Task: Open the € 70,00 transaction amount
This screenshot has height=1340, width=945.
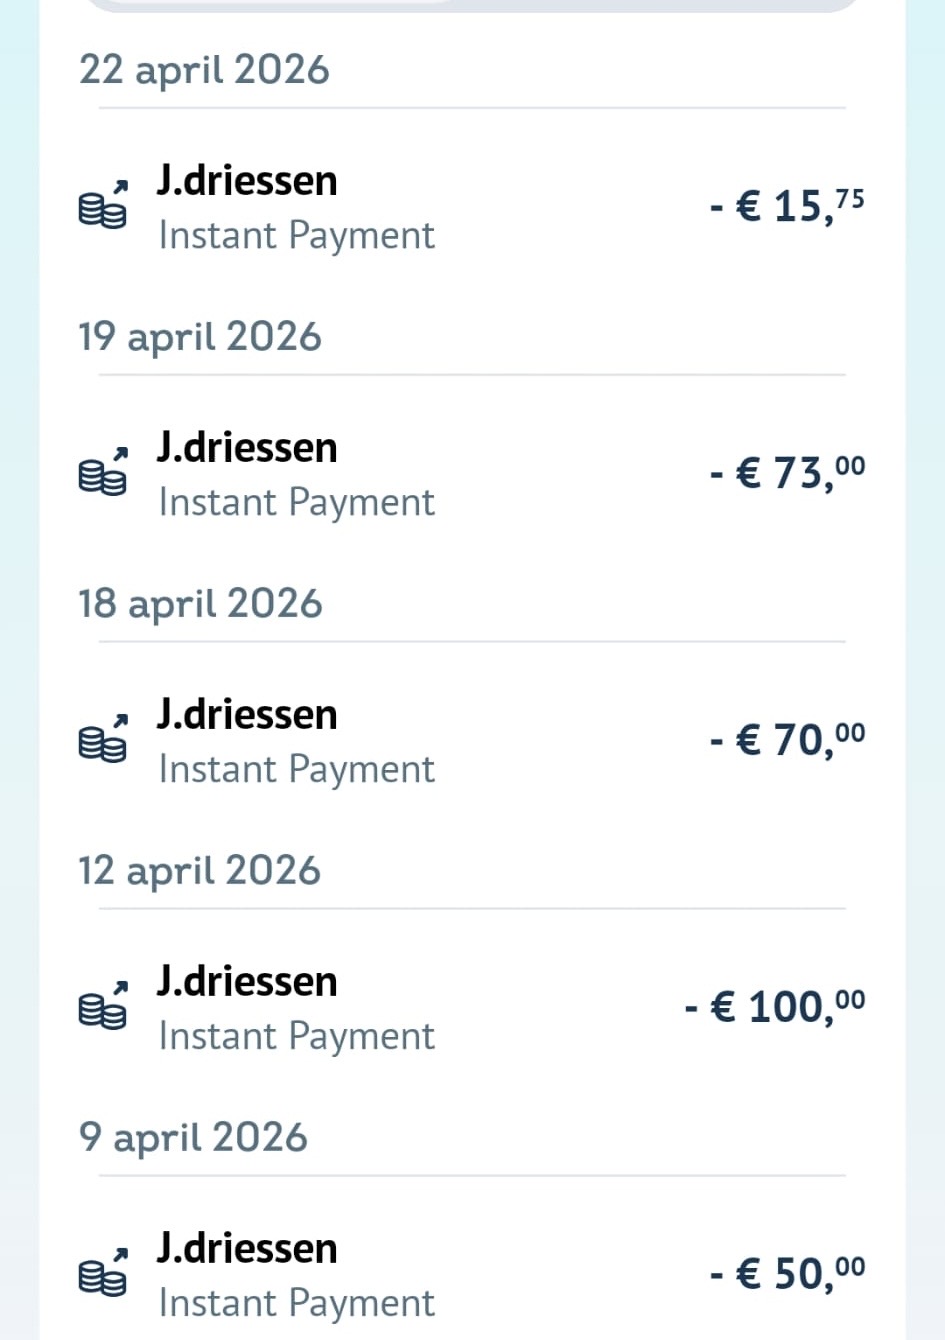Action: coord(787,740)
